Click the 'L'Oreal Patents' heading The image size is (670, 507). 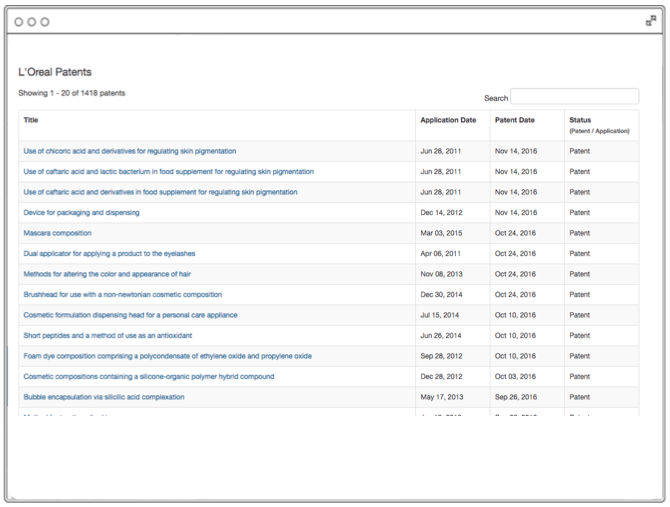pos(55,72)
